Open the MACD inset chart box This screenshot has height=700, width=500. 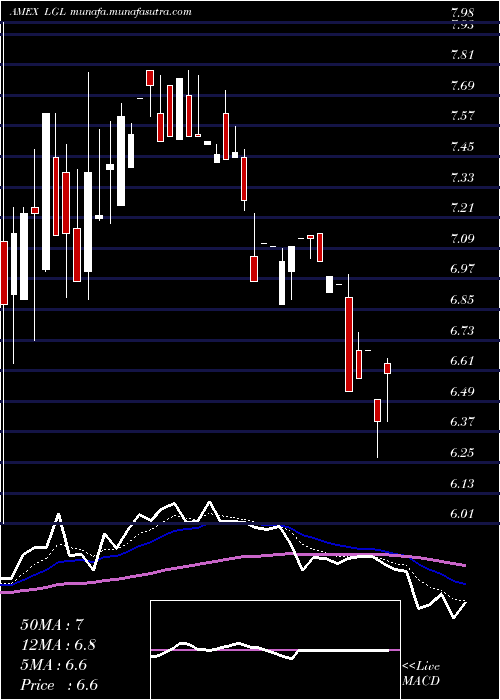[x=275, y=650]
